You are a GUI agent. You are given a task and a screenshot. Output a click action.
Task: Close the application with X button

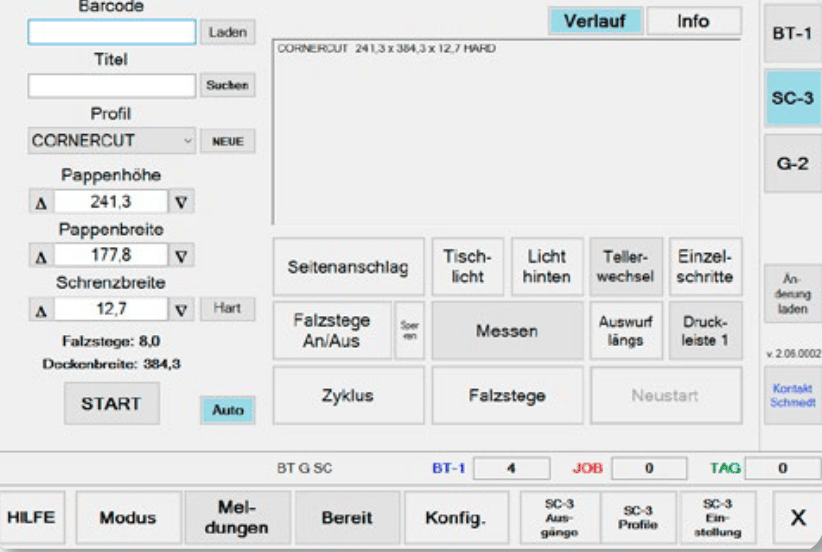tap(797, 517)
